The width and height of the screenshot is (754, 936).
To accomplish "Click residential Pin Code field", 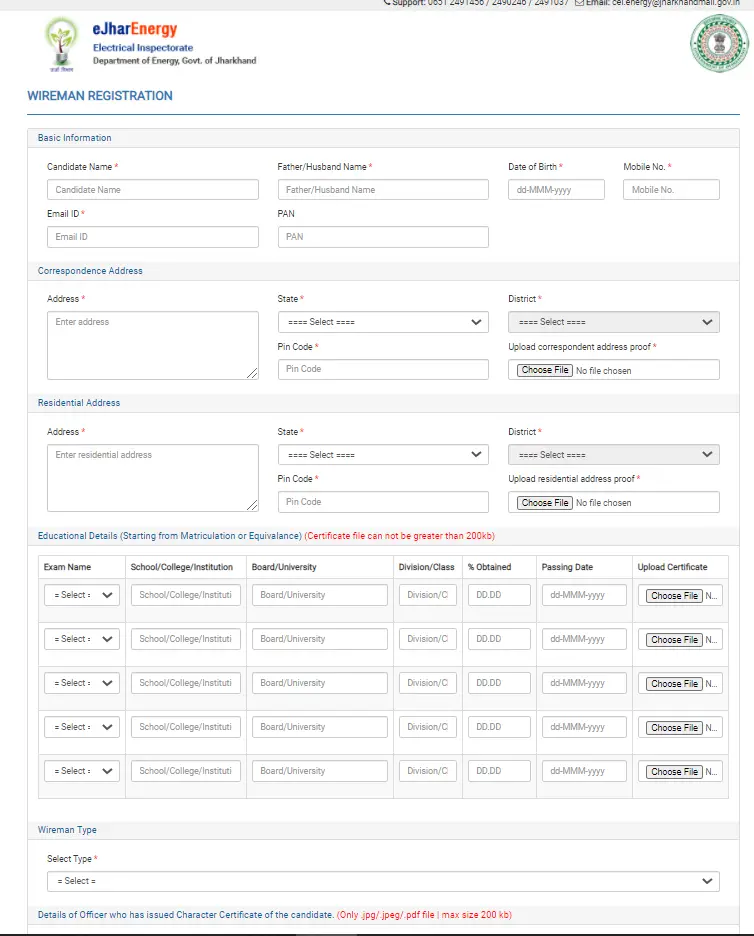I will [x=383, y=502].
